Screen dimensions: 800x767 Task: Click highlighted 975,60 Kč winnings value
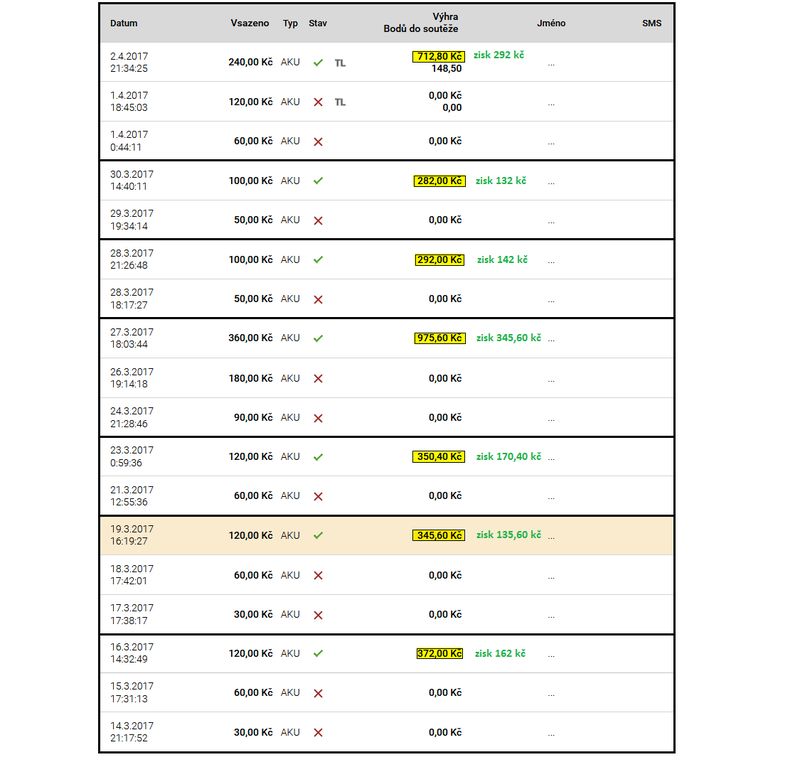click(x=438, y=339)
